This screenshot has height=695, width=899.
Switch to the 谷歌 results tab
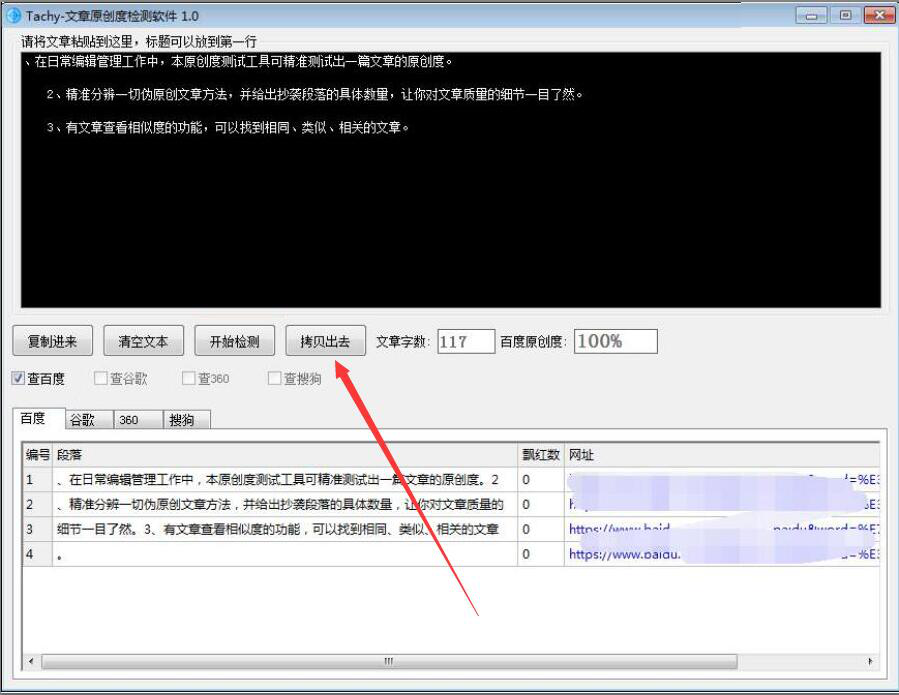coord(89,420)
